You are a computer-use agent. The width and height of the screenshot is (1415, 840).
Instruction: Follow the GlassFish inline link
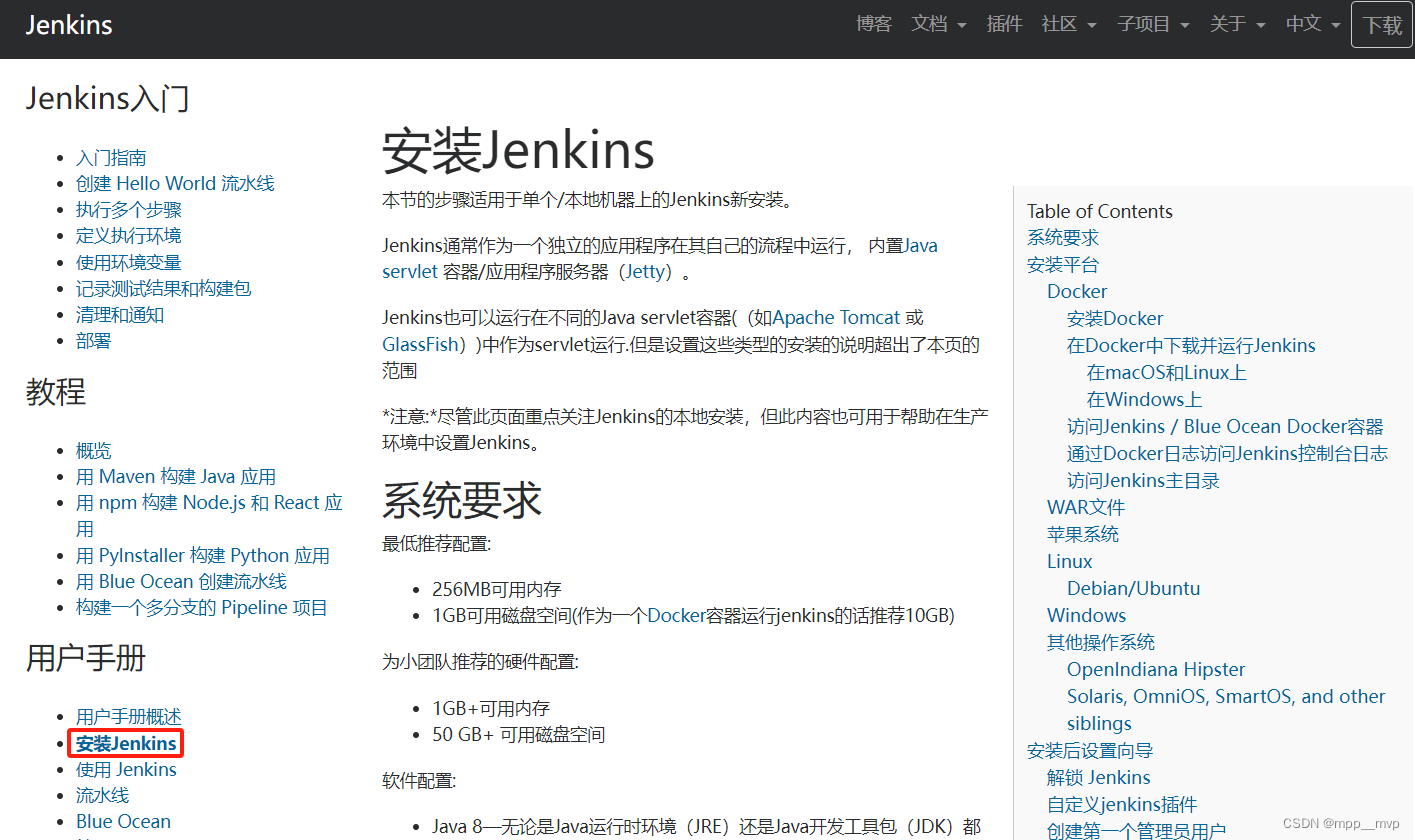(420, 344)
